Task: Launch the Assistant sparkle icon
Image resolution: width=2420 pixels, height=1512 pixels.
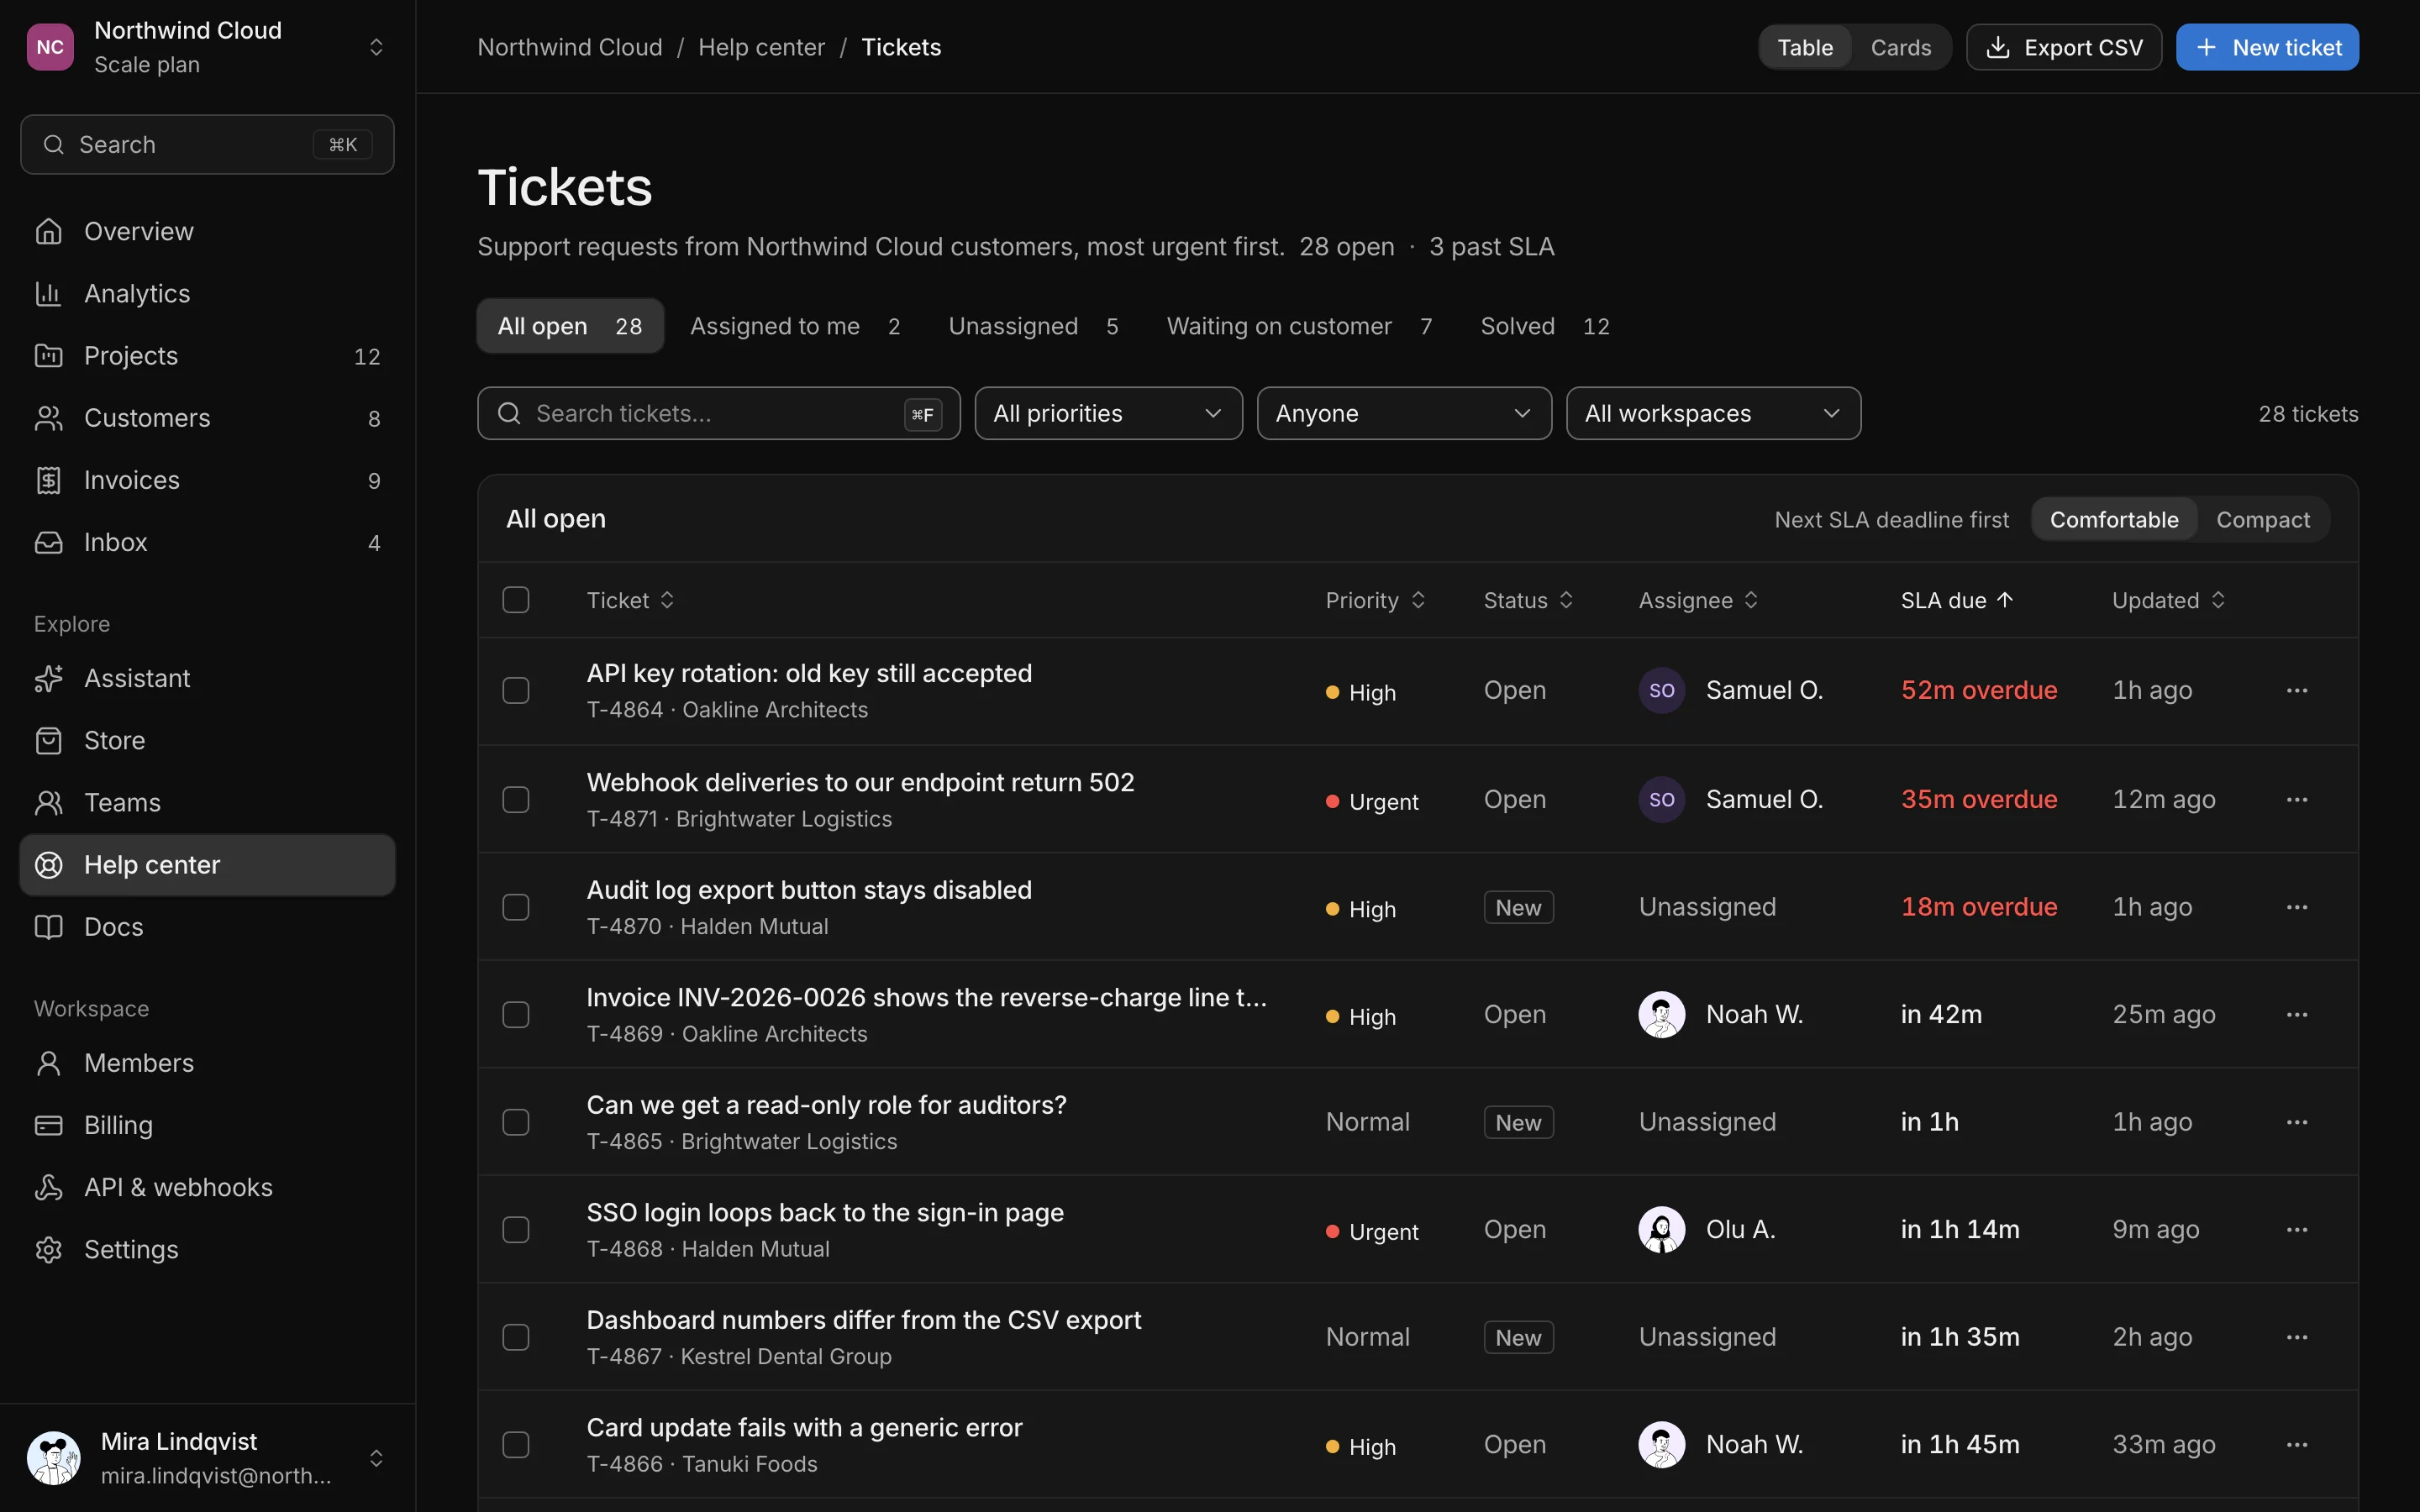Action: tap(48, 678)
